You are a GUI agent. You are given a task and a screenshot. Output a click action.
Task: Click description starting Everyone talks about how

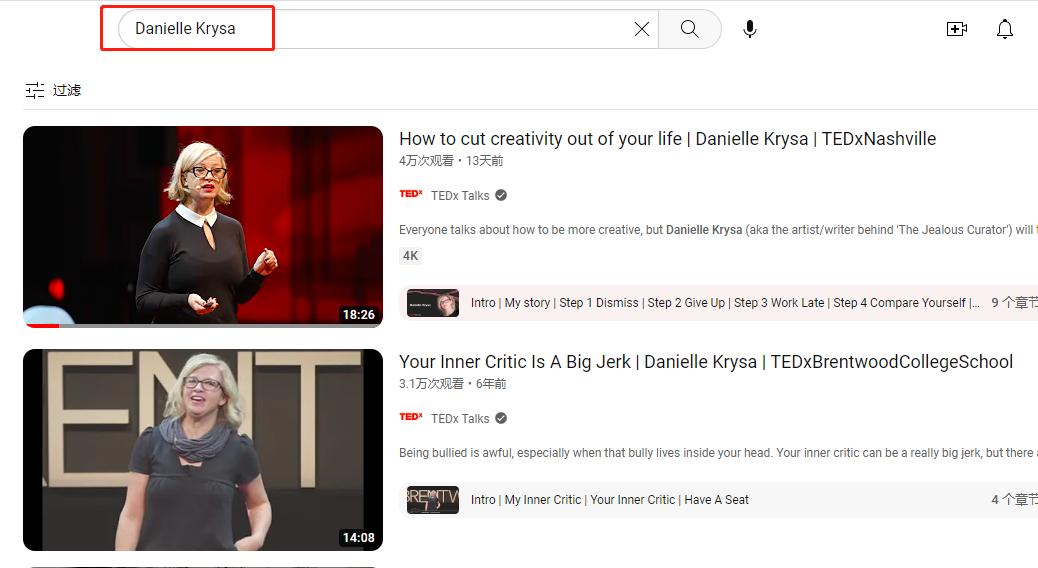[718, 230]
